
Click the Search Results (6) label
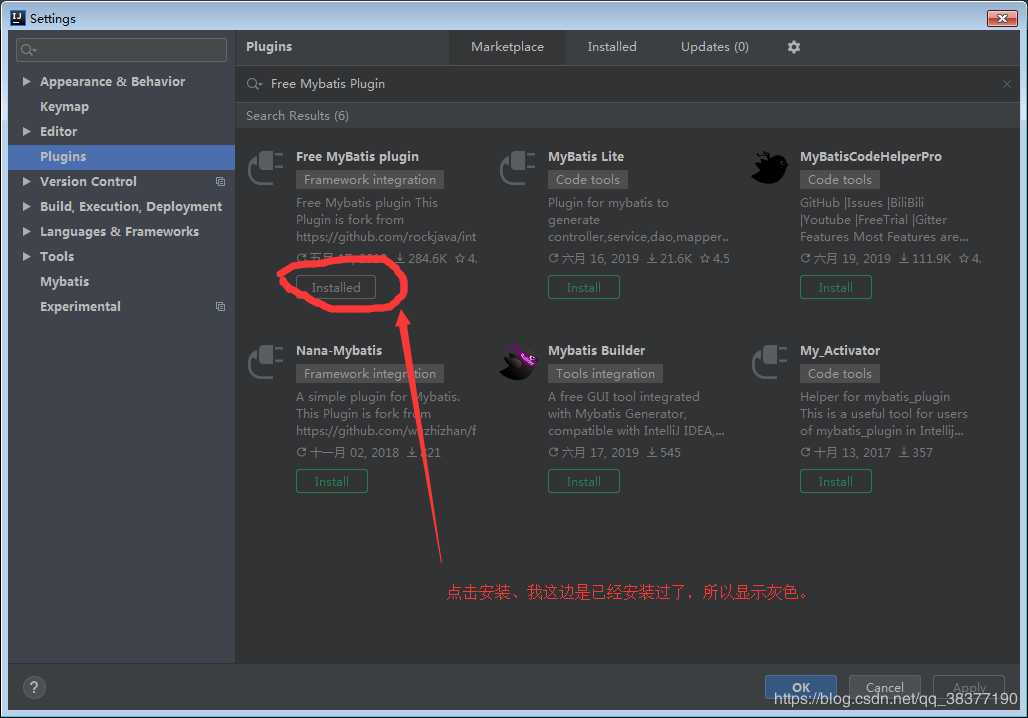click(x=297, y=115)
